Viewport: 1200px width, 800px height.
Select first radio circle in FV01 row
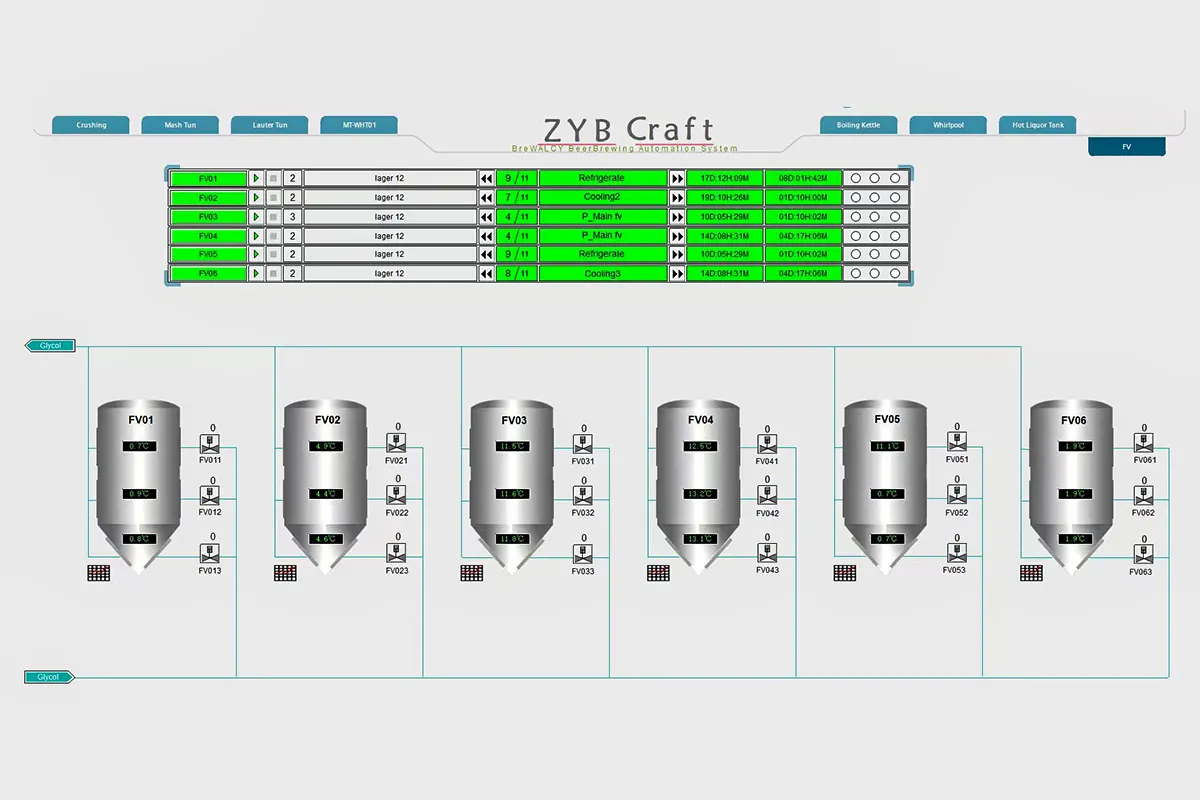click(x=855, y=178)
